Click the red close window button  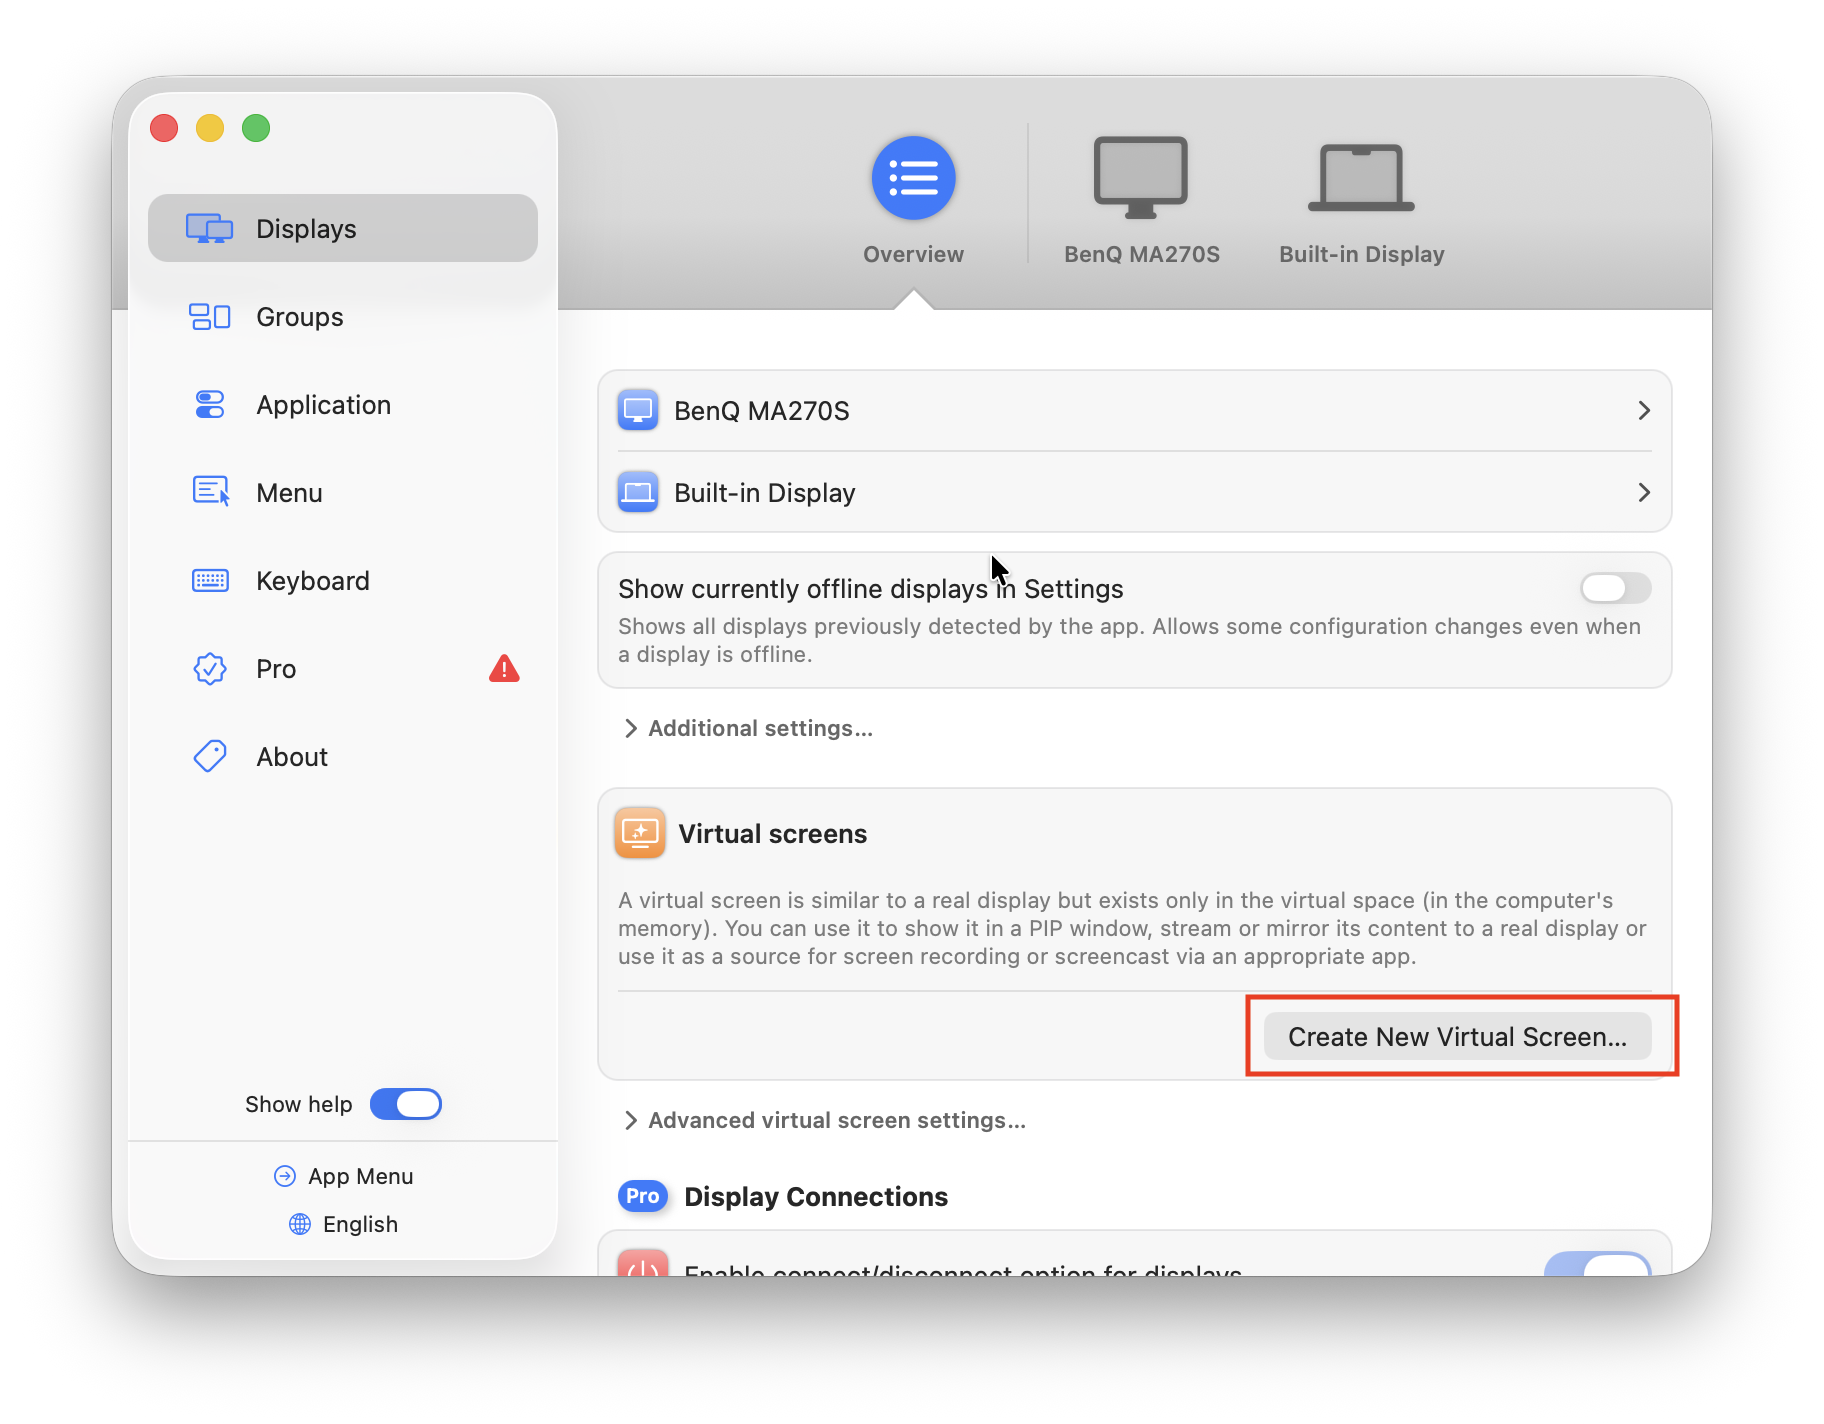(164, 128)
